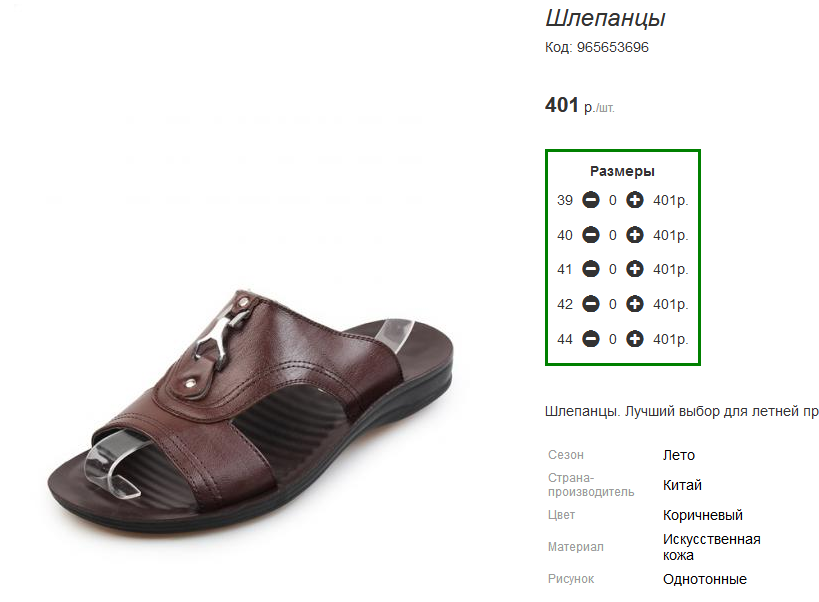Viewport: 819px width, 602px height.
Task: Open the brown sandal product image
Action: coord(251,412)
